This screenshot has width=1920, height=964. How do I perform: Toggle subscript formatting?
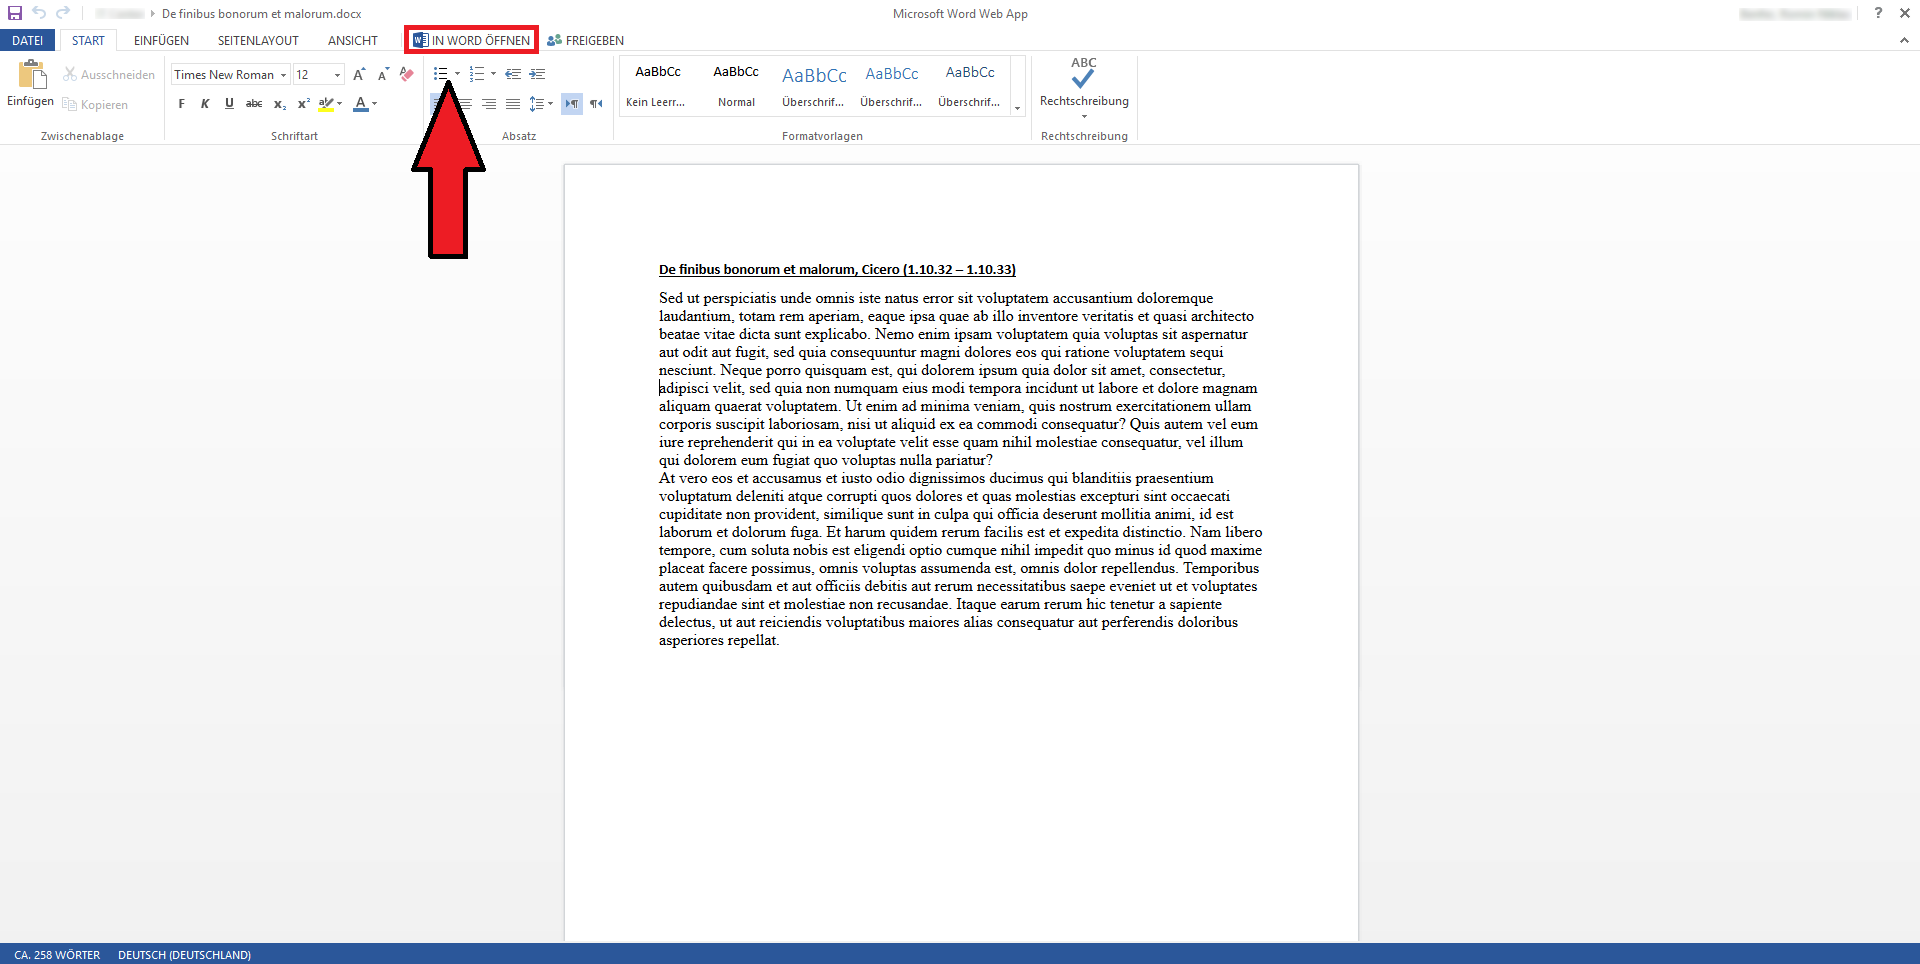[280, 104]
